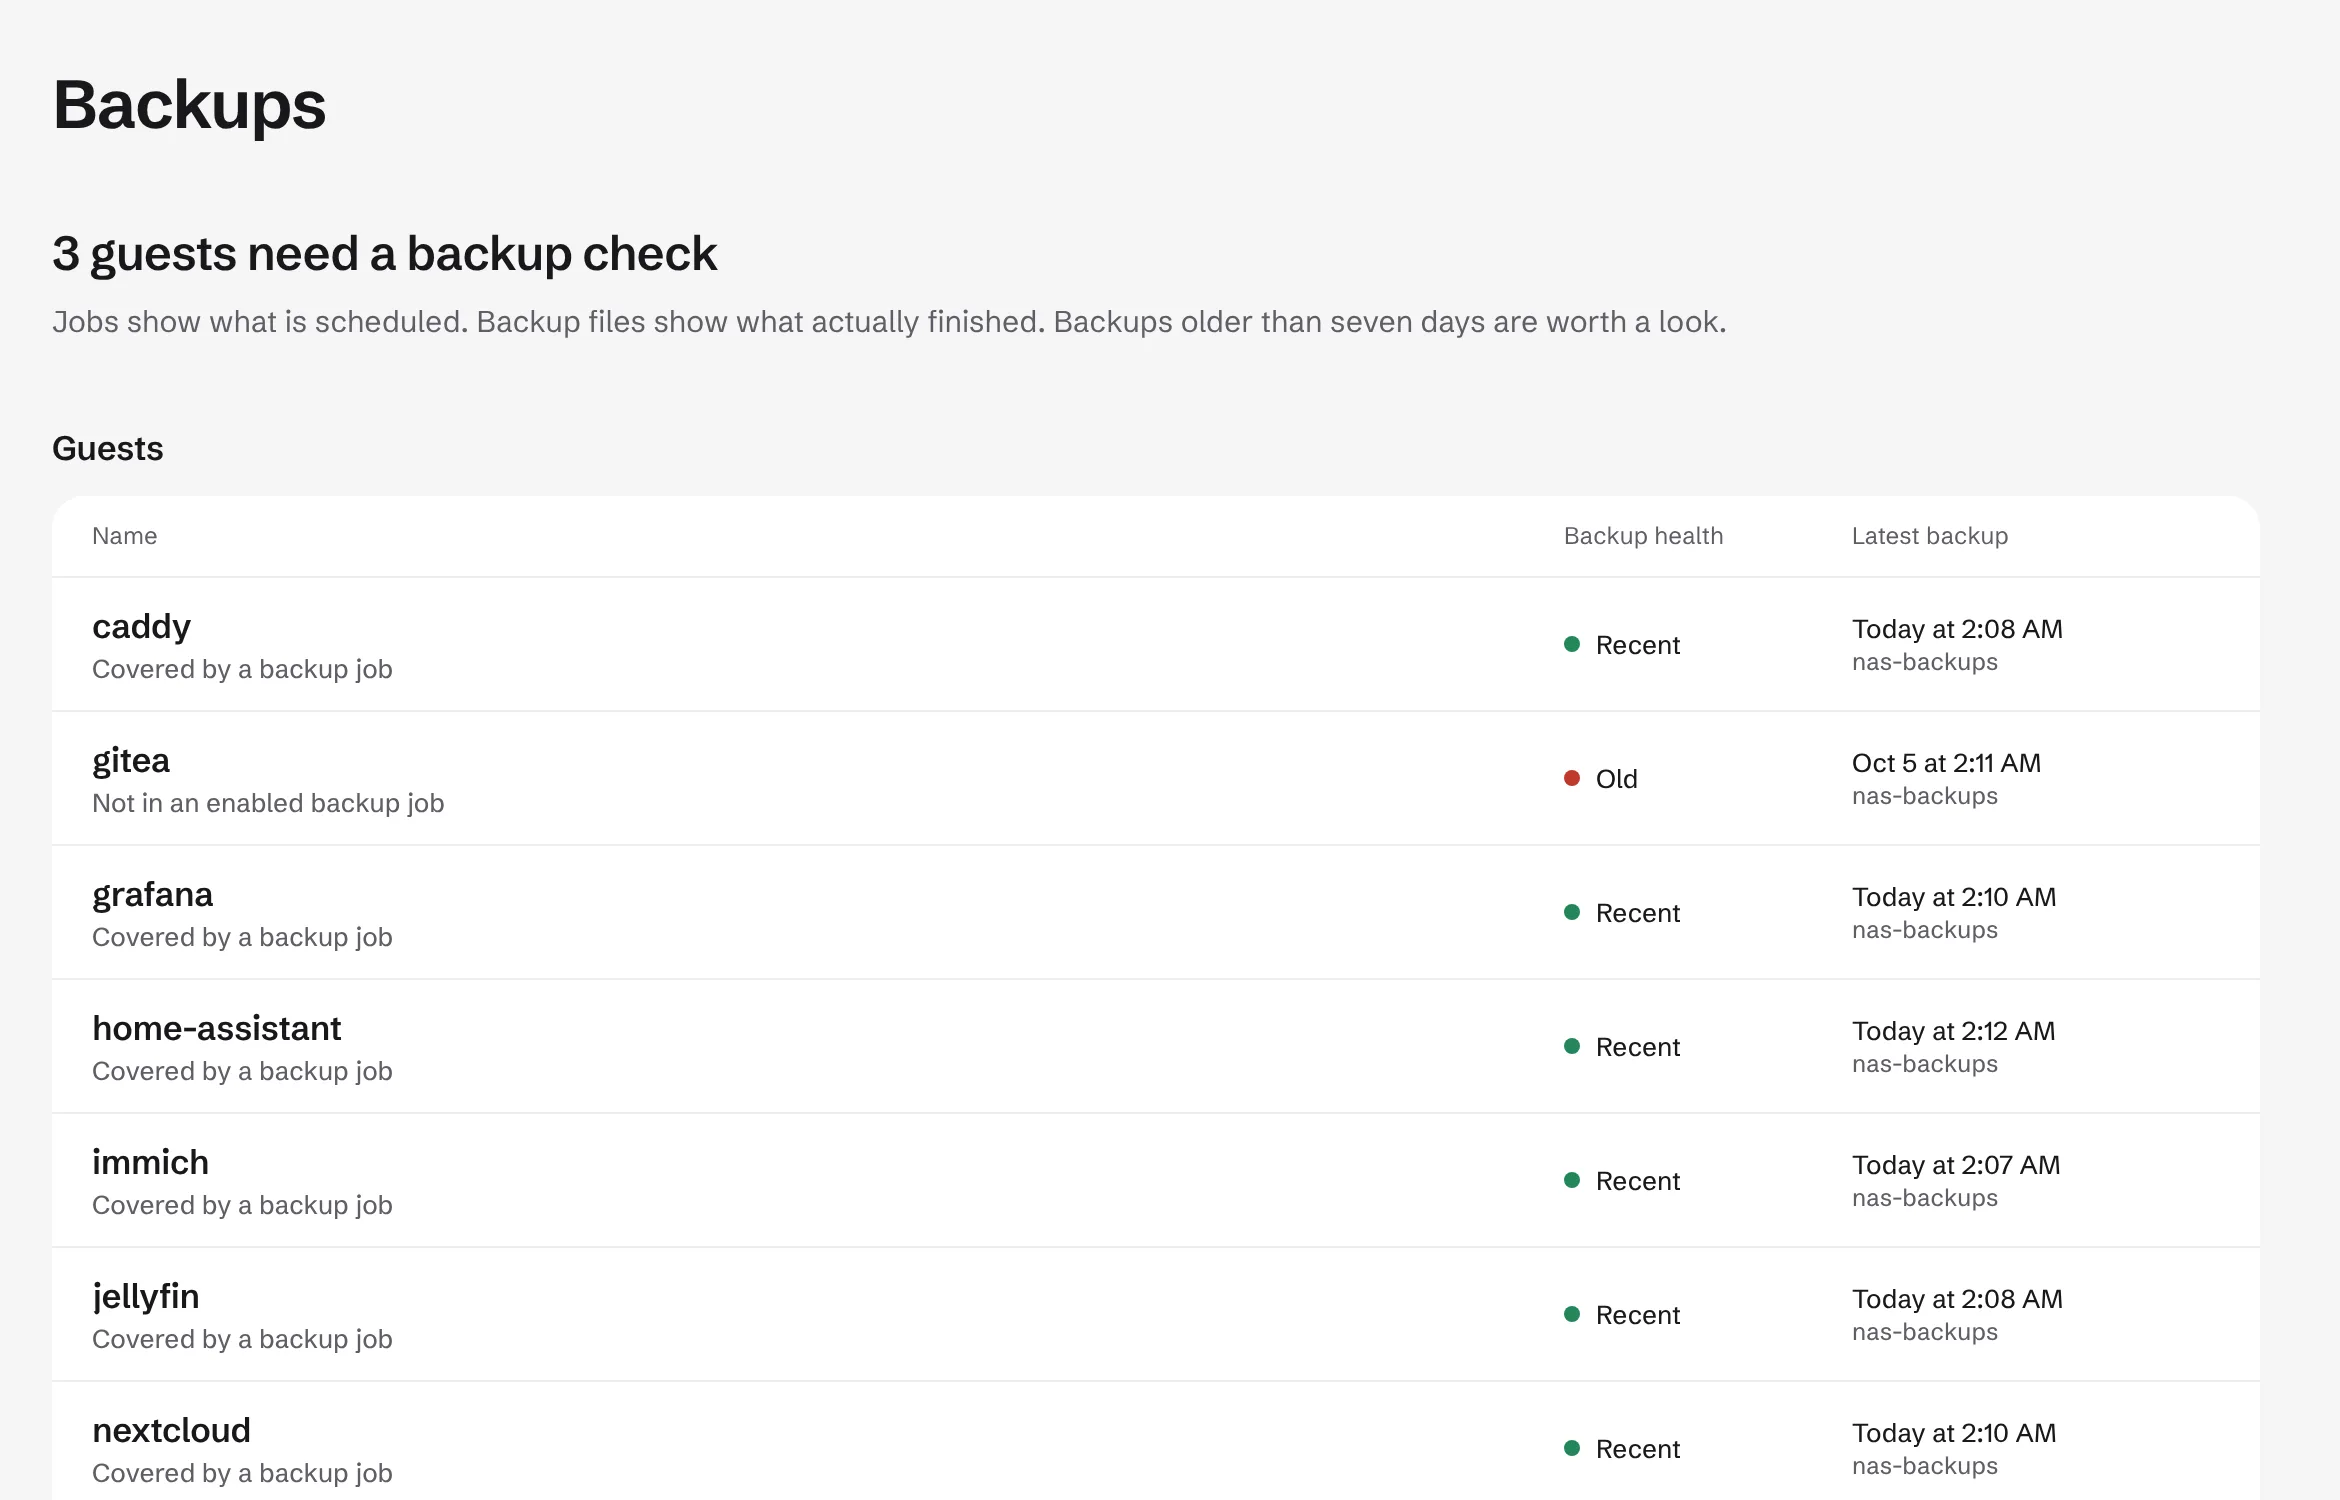Click the Backup health column header
The height and width of the screenshot is (1500, 2340).
(x=1643, y=536)
